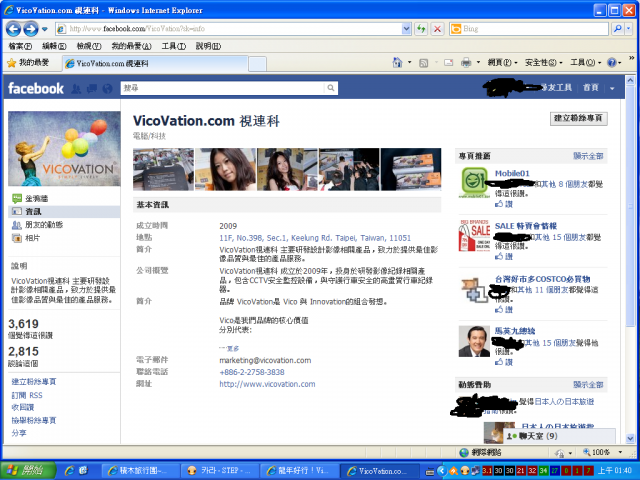Click the +886-2-2758-3838 phone link
The image size is (640, 480).
click(252, 372)
